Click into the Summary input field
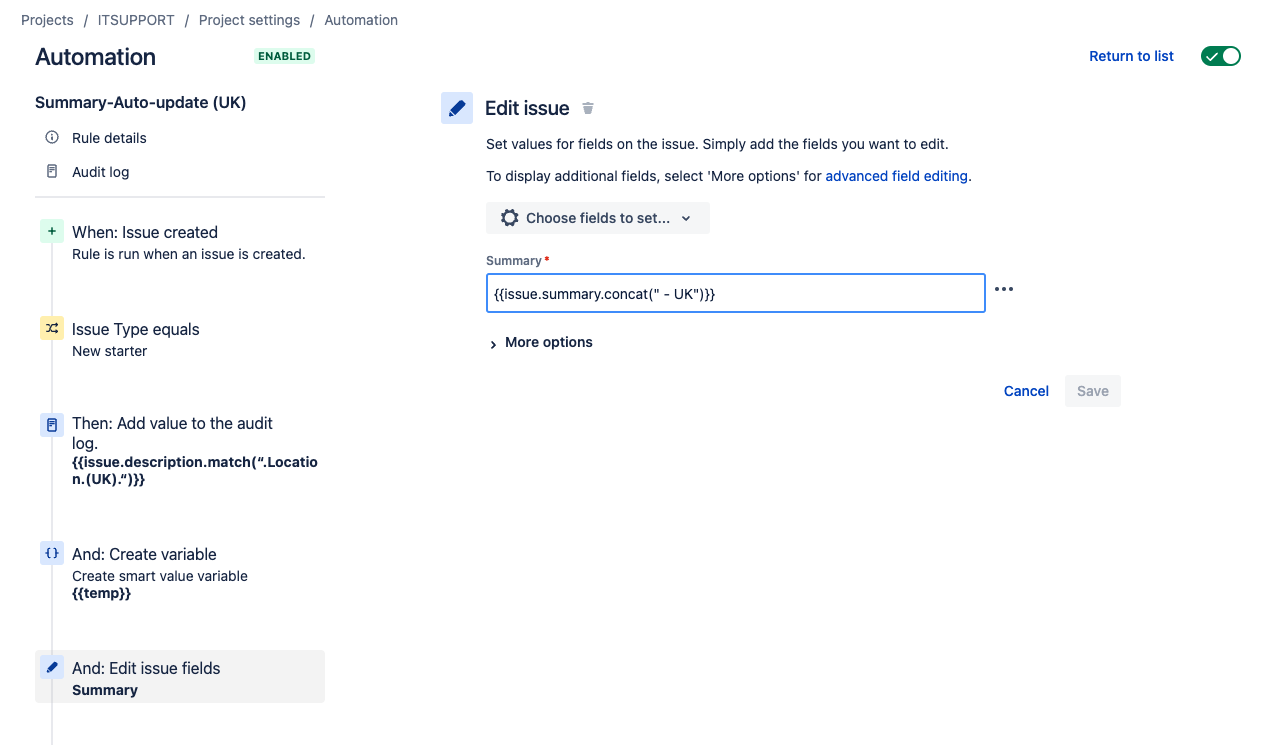The height and width of the screenshot is (745, 1283). (736, 293)
